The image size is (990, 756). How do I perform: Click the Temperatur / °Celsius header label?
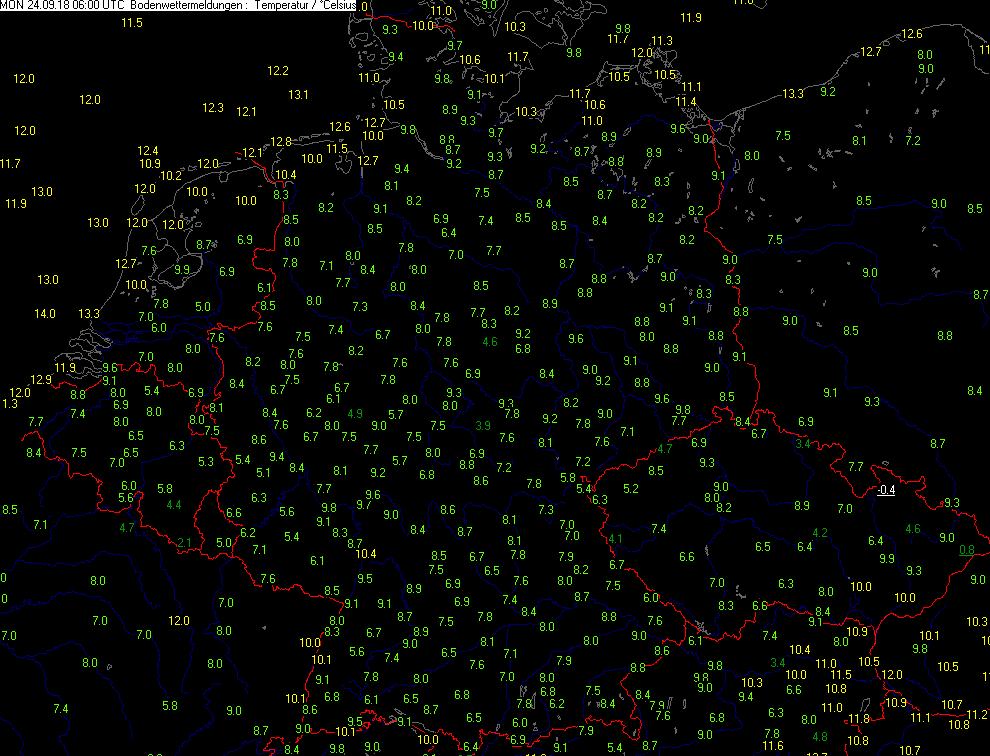(x=307, y=6)
